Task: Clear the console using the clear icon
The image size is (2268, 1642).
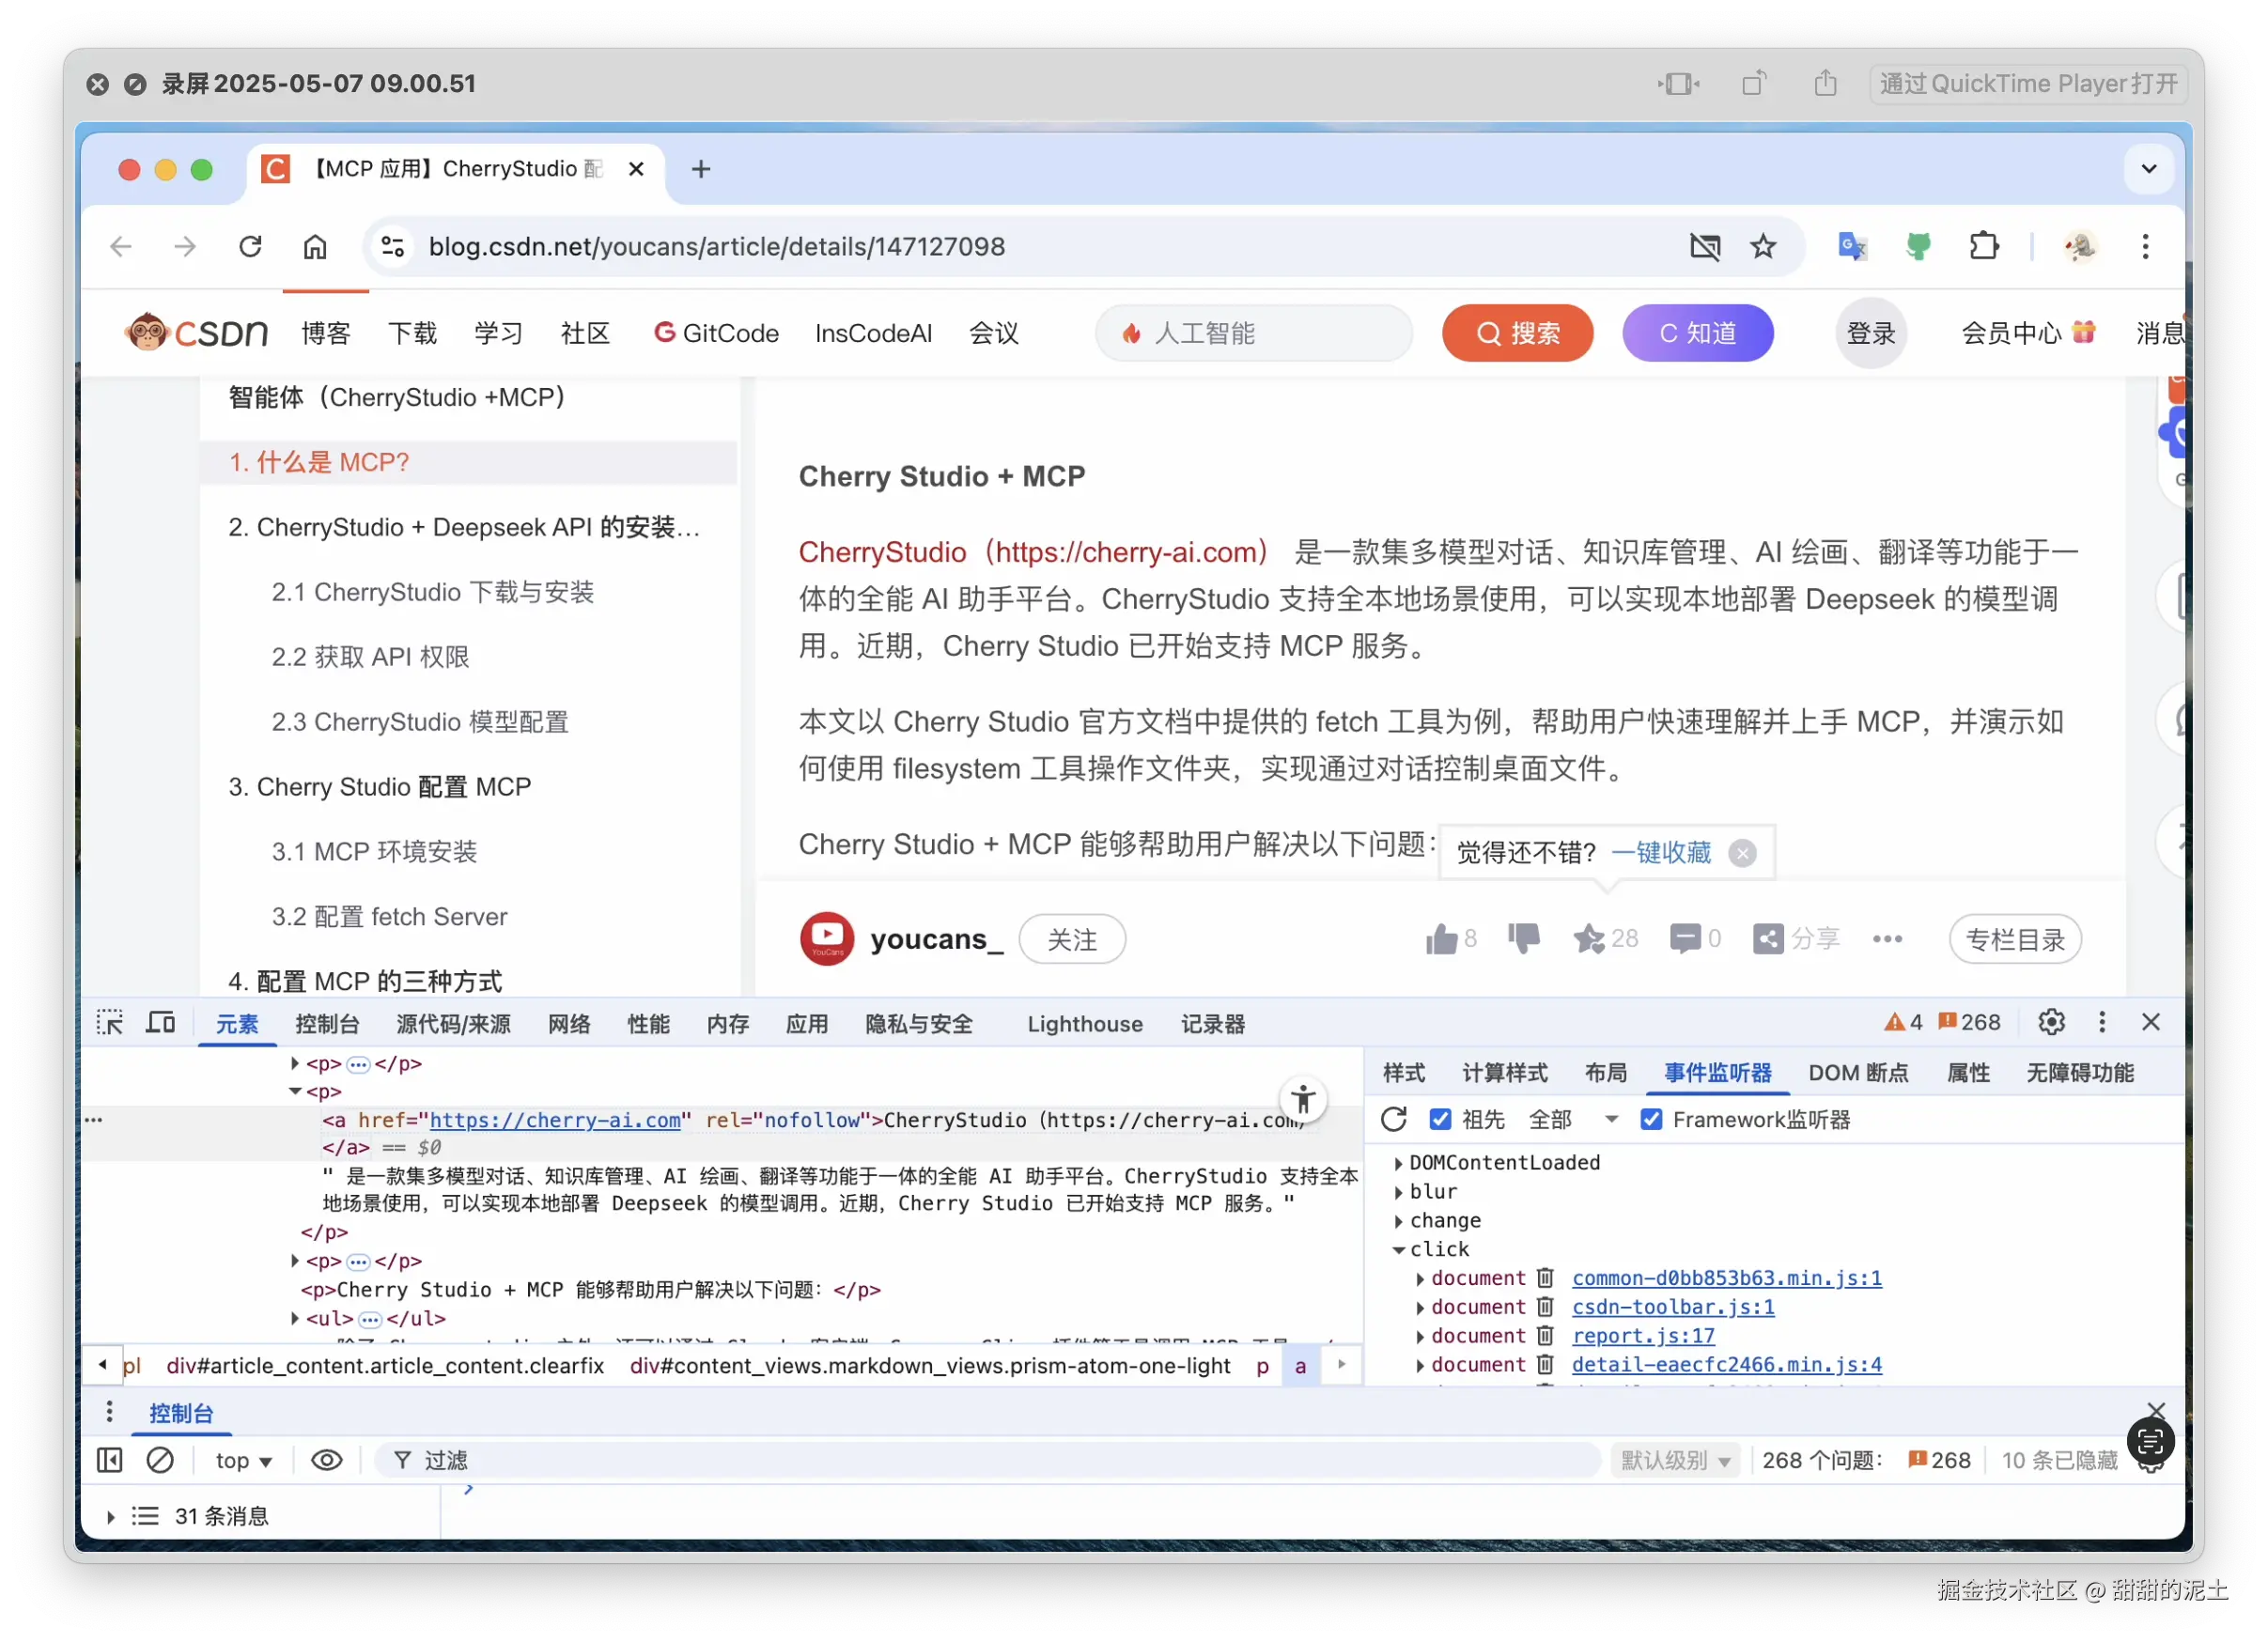Action: click(x=161, y=1460)
